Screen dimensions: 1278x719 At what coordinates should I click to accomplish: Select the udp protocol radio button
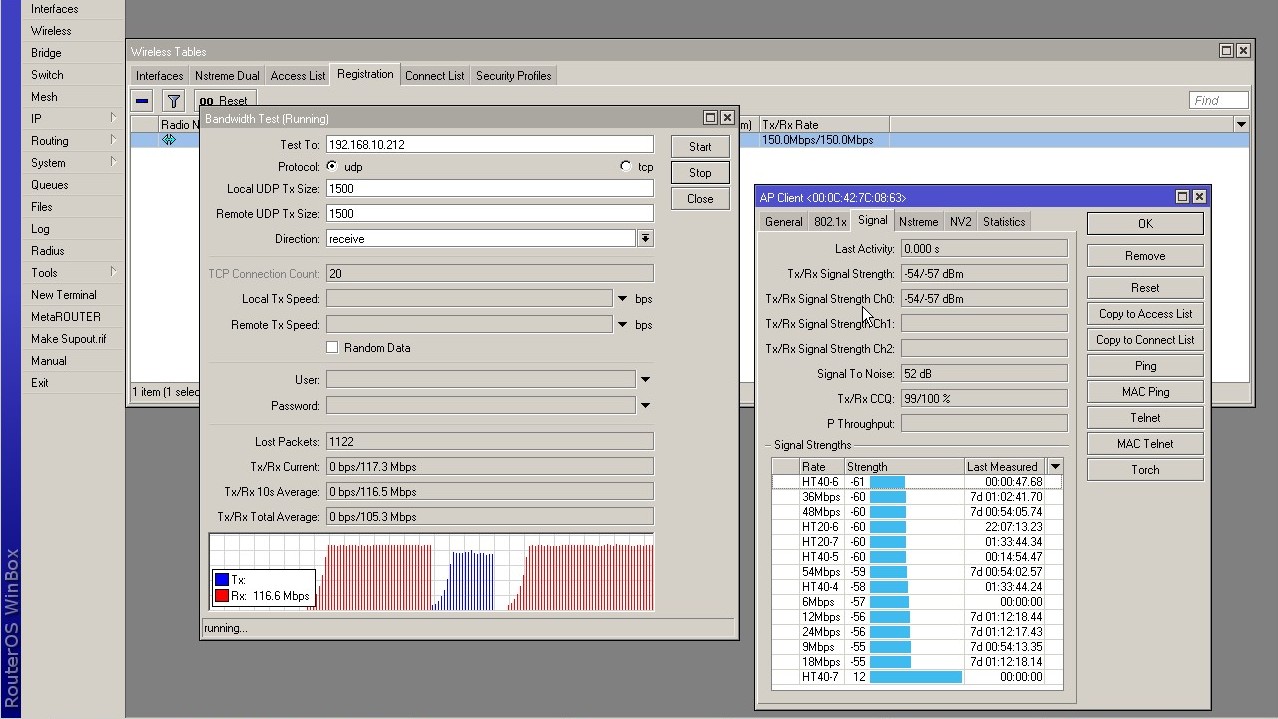pyautogui.click(x=332, y=167)
